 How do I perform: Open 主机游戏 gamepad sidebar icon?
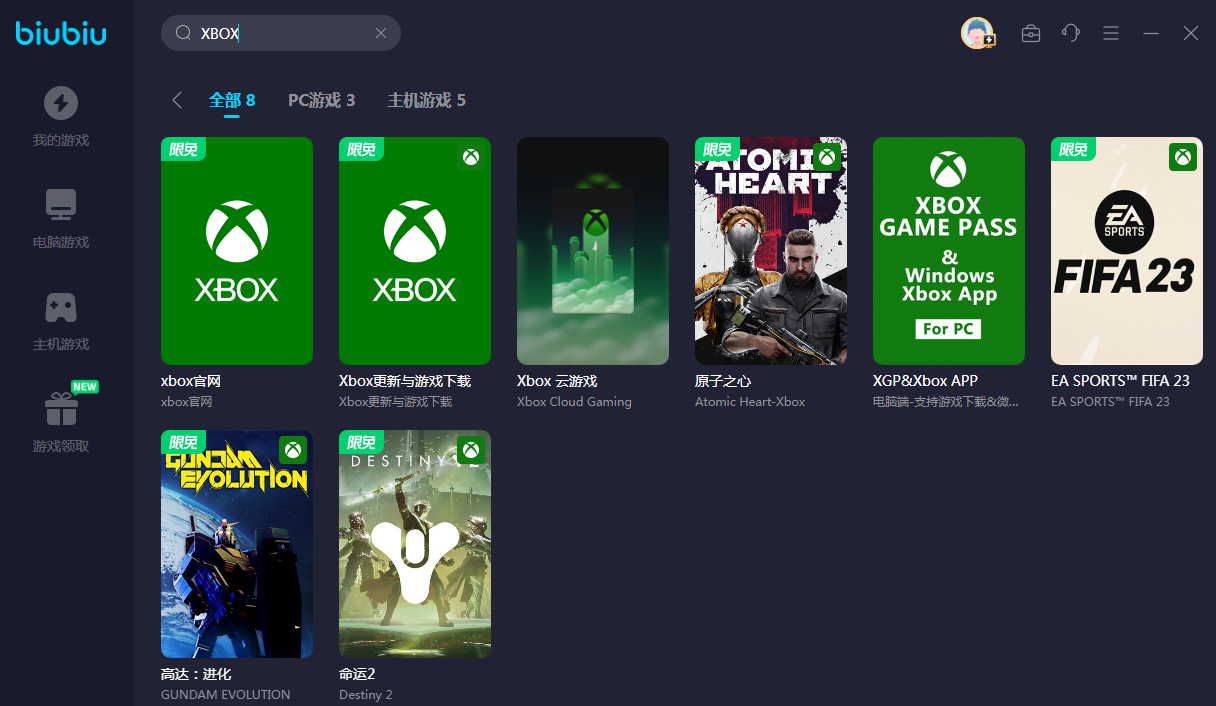pyautogui.click(x=61, y=307)
